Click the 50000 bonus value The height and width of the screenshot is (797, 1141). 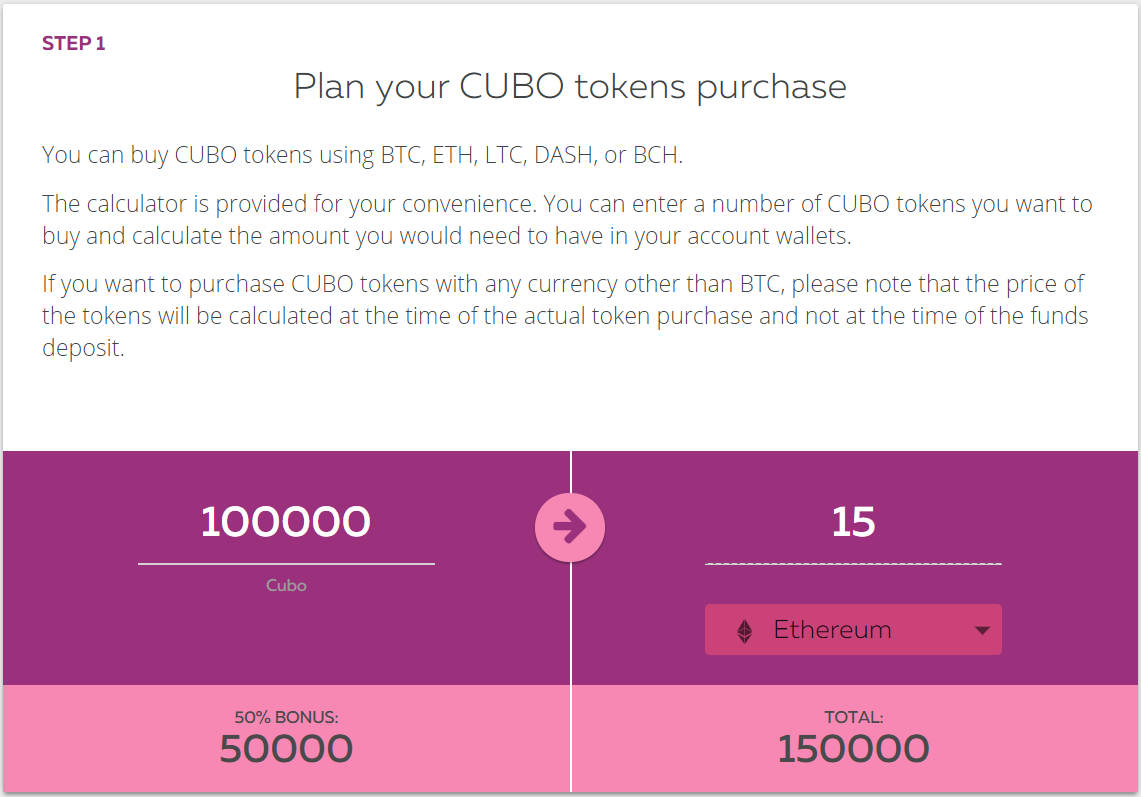point(286,749)
